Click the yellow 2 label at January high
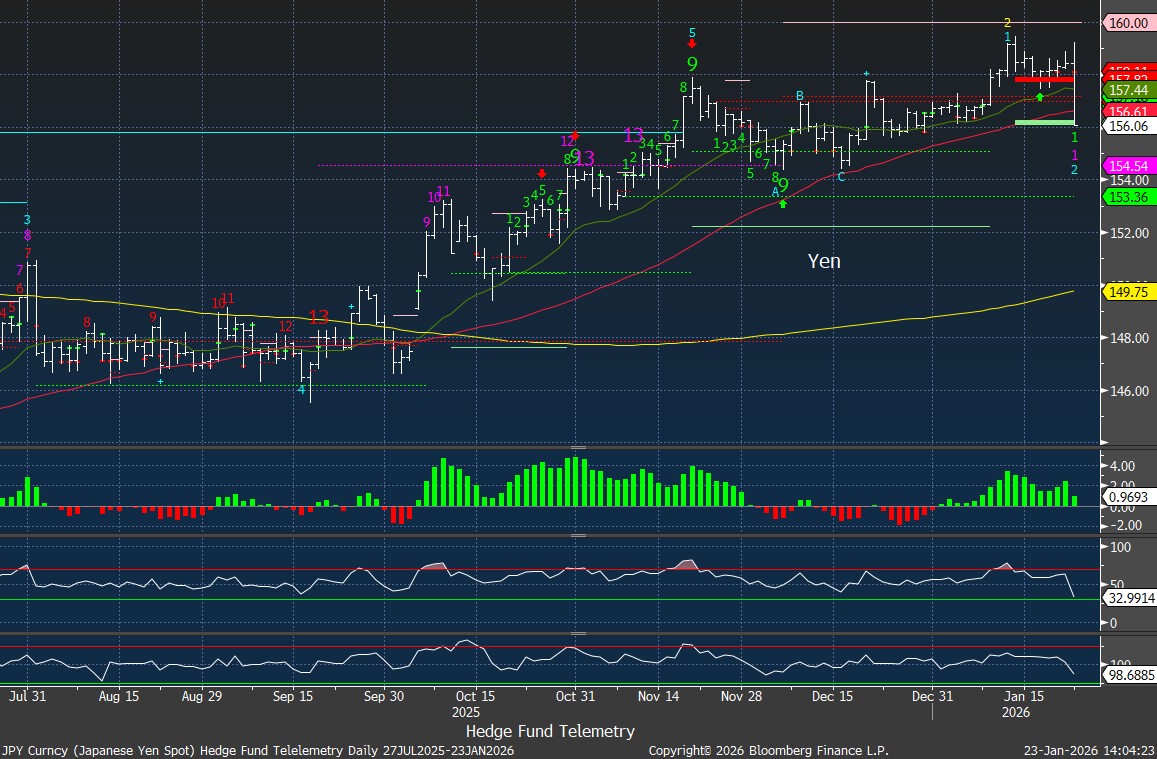 [1008, 23]
